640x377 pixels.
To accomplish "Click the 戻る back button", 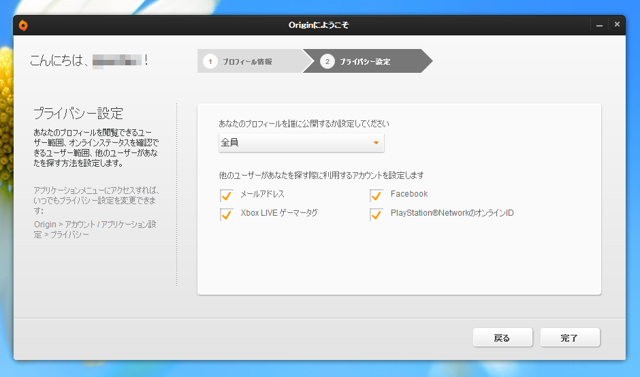I will click(x=502, y=338).
